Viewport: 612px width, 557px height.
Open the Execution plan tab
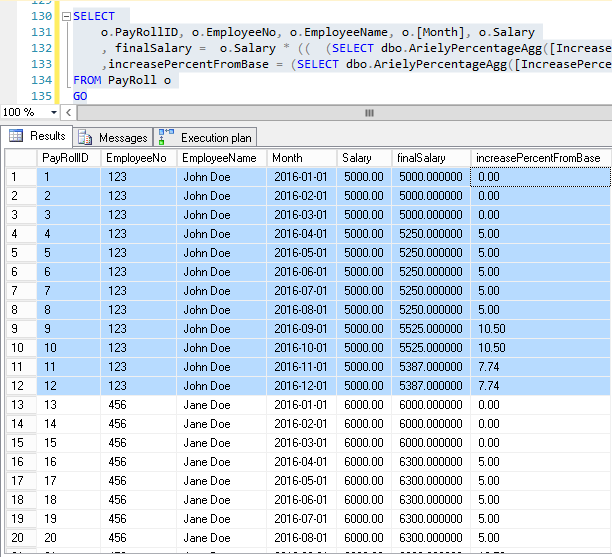tap(216, 137)
